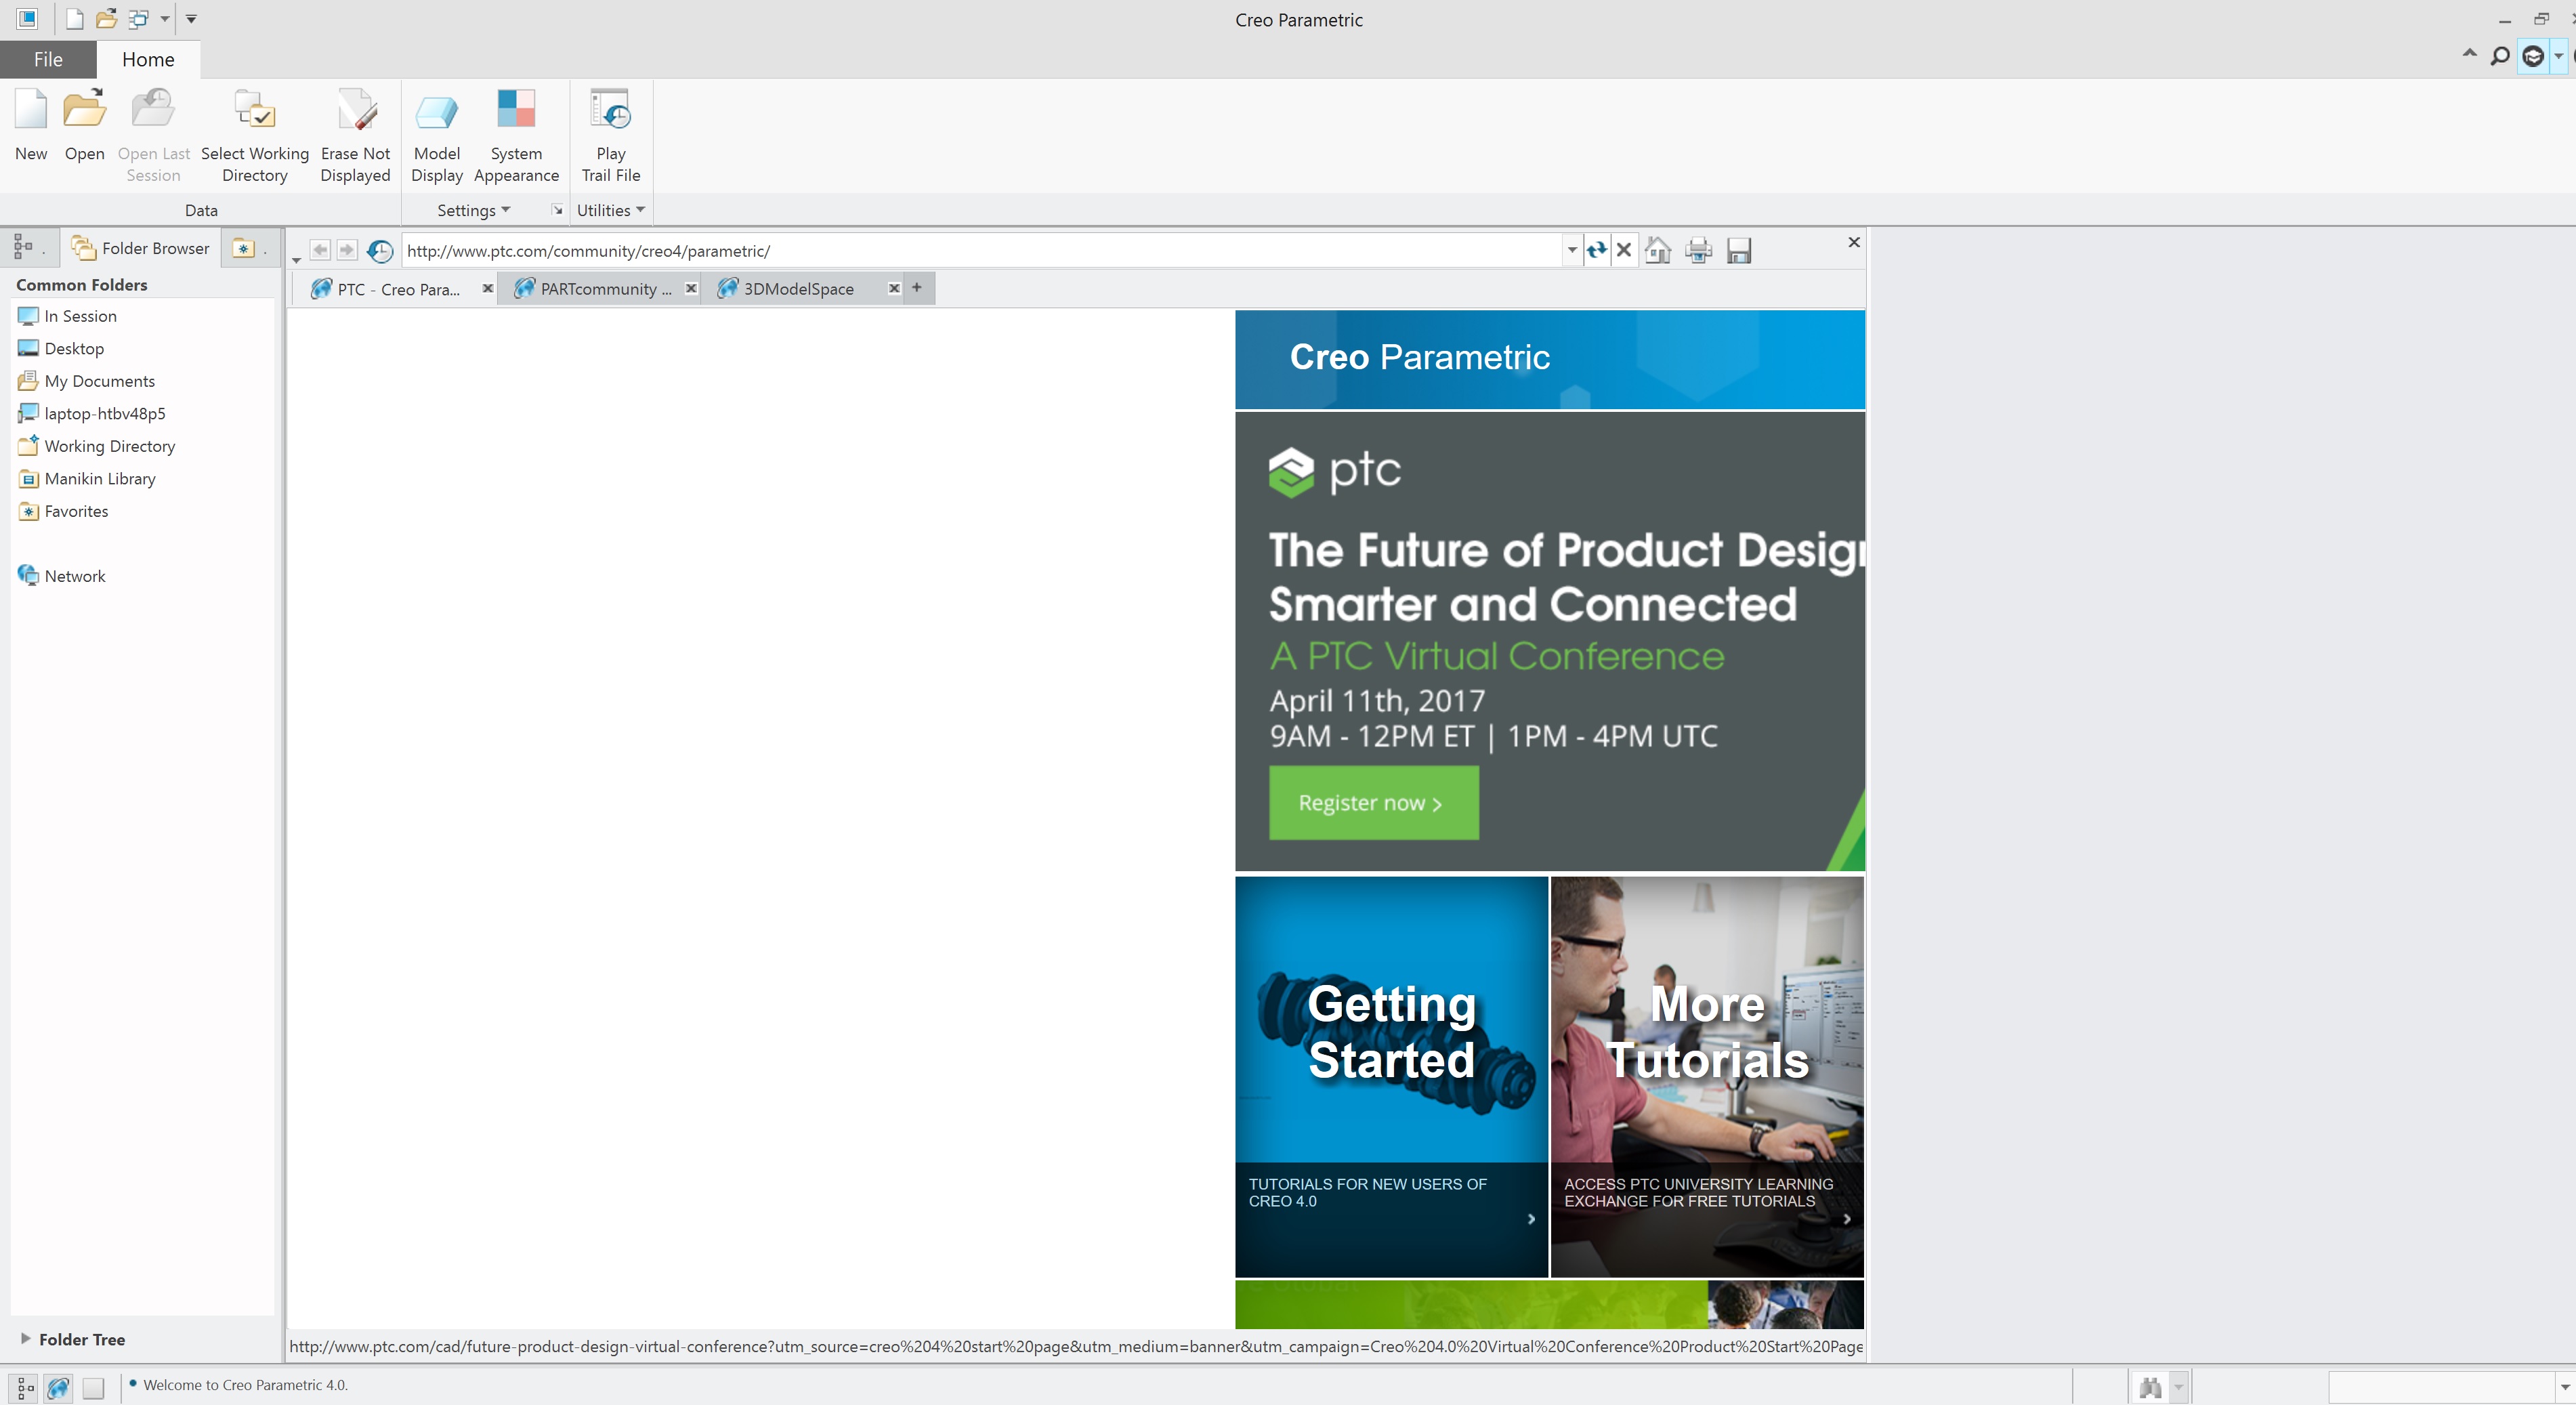Open the Utilities group dropdown
Image resolution: width=2576 pixels, height=1405 pixels.
pyautogui.click(x=610, y=210)
